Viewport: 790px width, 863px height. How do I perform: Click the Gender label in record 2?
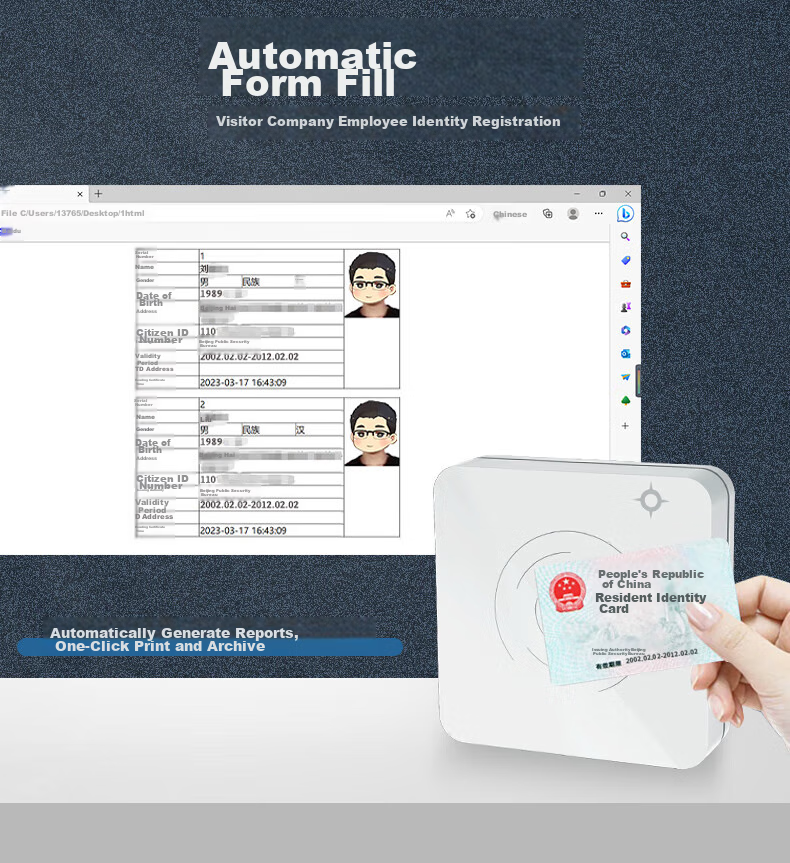[145, 429]
